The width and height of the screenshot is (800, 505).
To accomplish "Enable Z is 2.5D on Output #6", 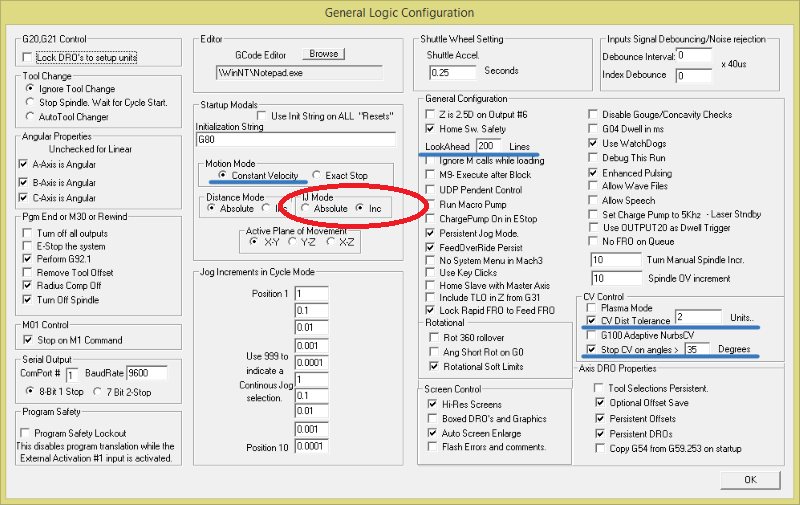I will point(430,114).
